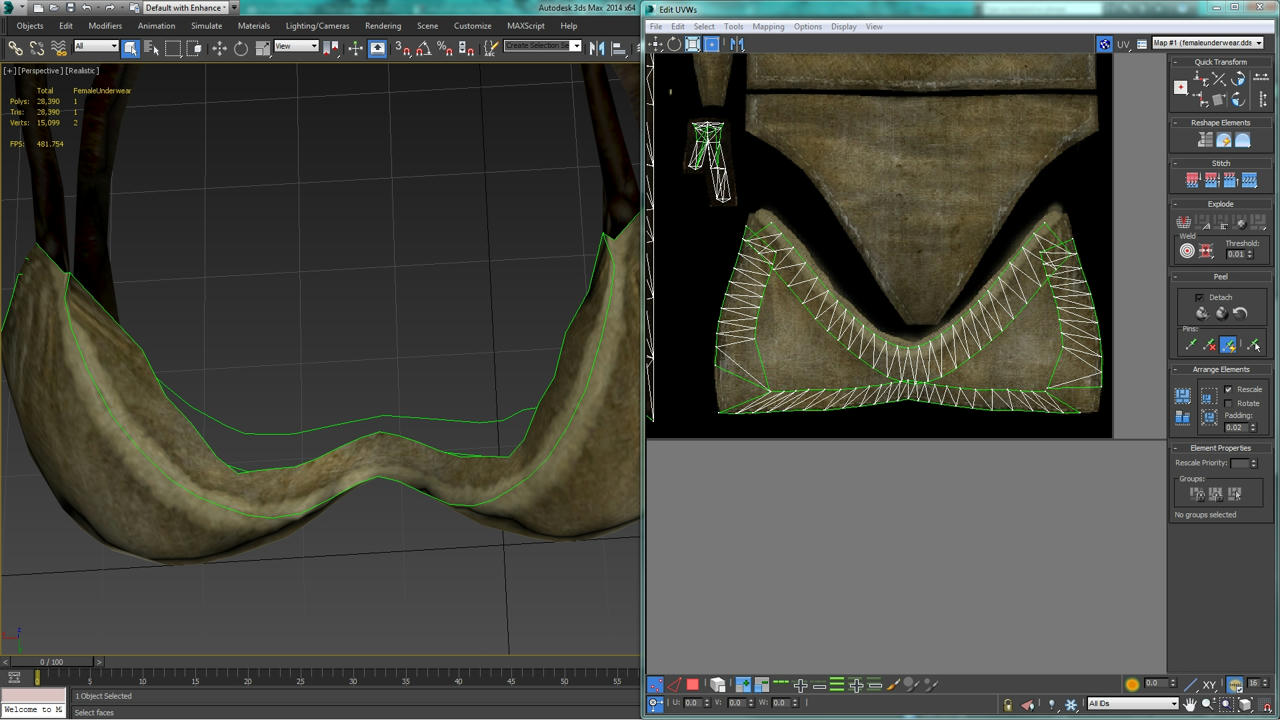Click the orange soft selection circle icon
This screenshot has height=720, width=1280.
tap(1132, 685)
